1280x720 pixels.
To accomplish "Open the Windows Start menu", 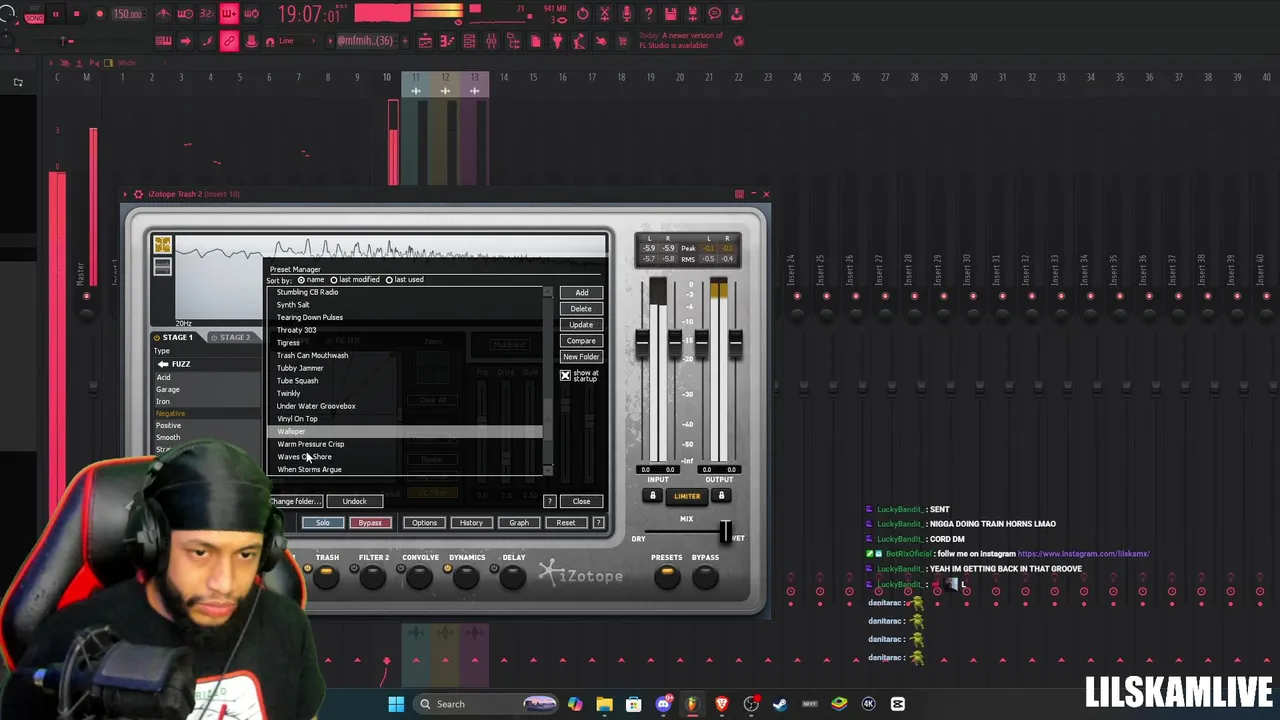I will click(396, 704).
